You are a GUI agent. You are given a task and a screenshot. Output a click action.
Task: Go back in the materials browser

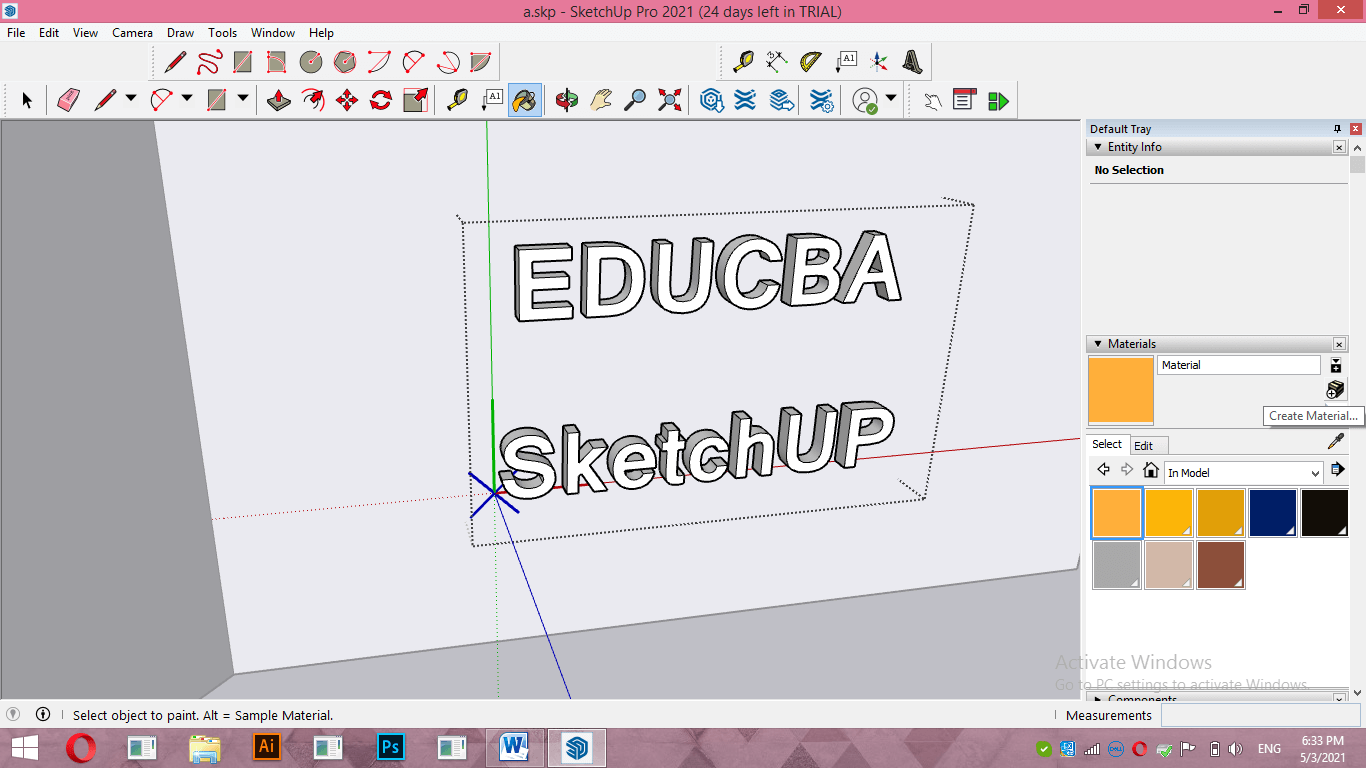pos(1103,470)
